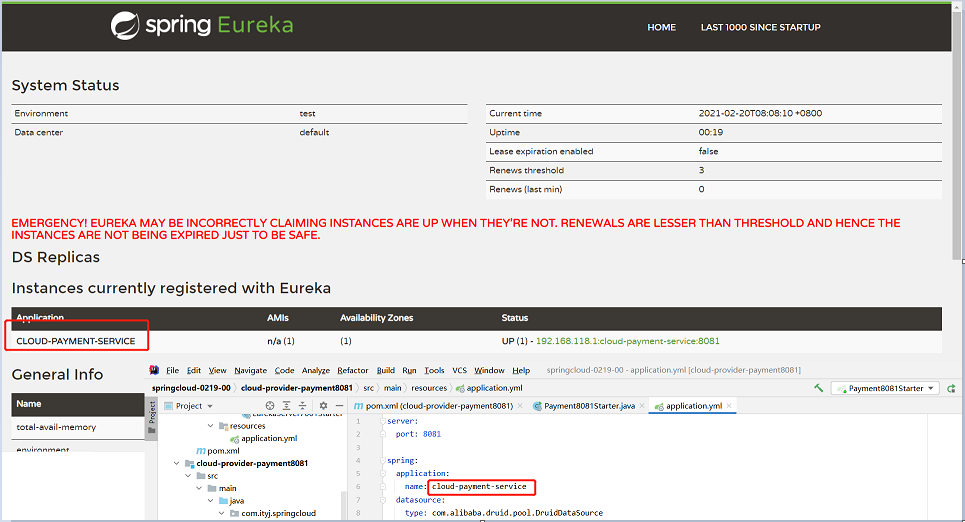Close the pom.xml editor tab

pos(520,406)
